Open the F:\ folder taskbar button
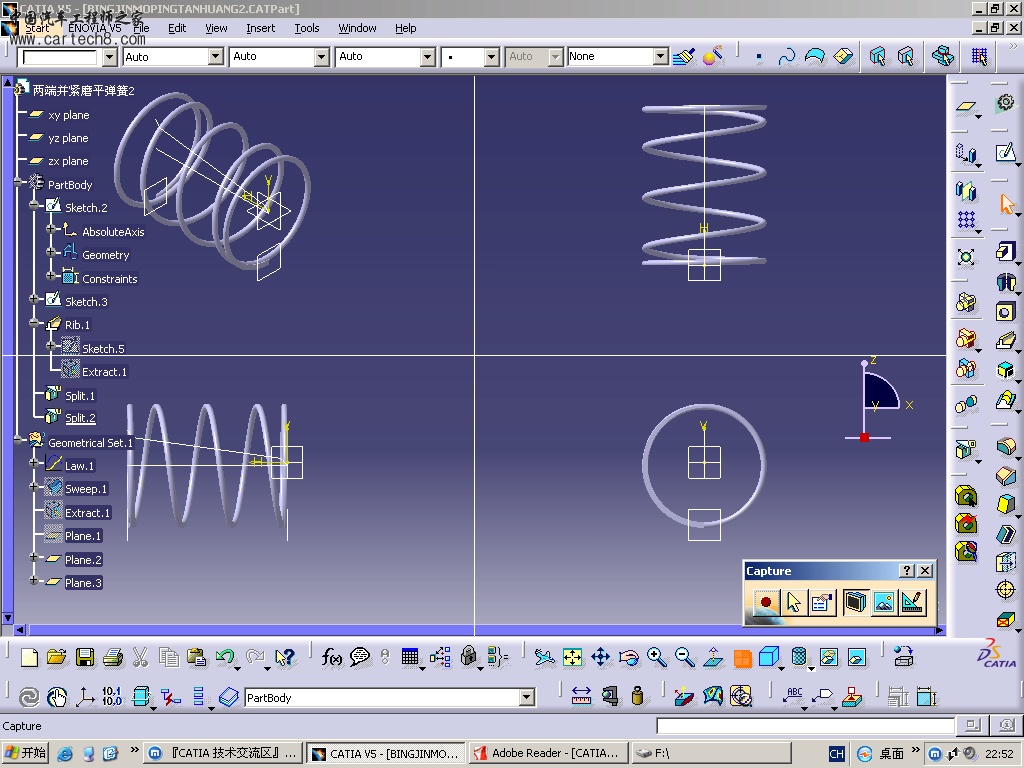The width and height of the screenshot is (1024, 768). 712,753
